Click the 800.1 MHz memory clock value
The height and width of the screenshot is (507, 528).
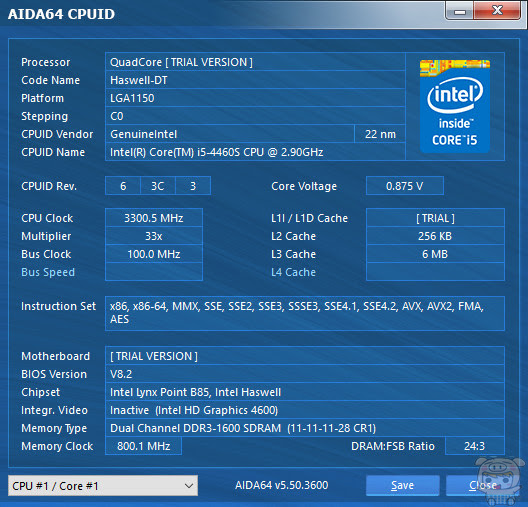pyautogui.click(x=143, y=446)
